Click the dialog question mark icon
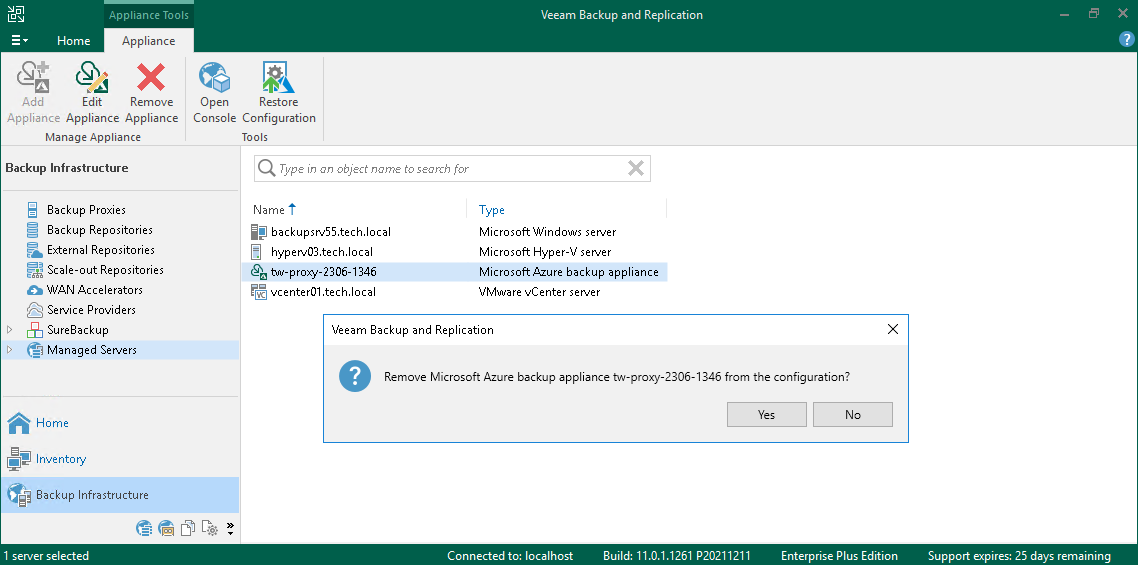 [355, 377]
